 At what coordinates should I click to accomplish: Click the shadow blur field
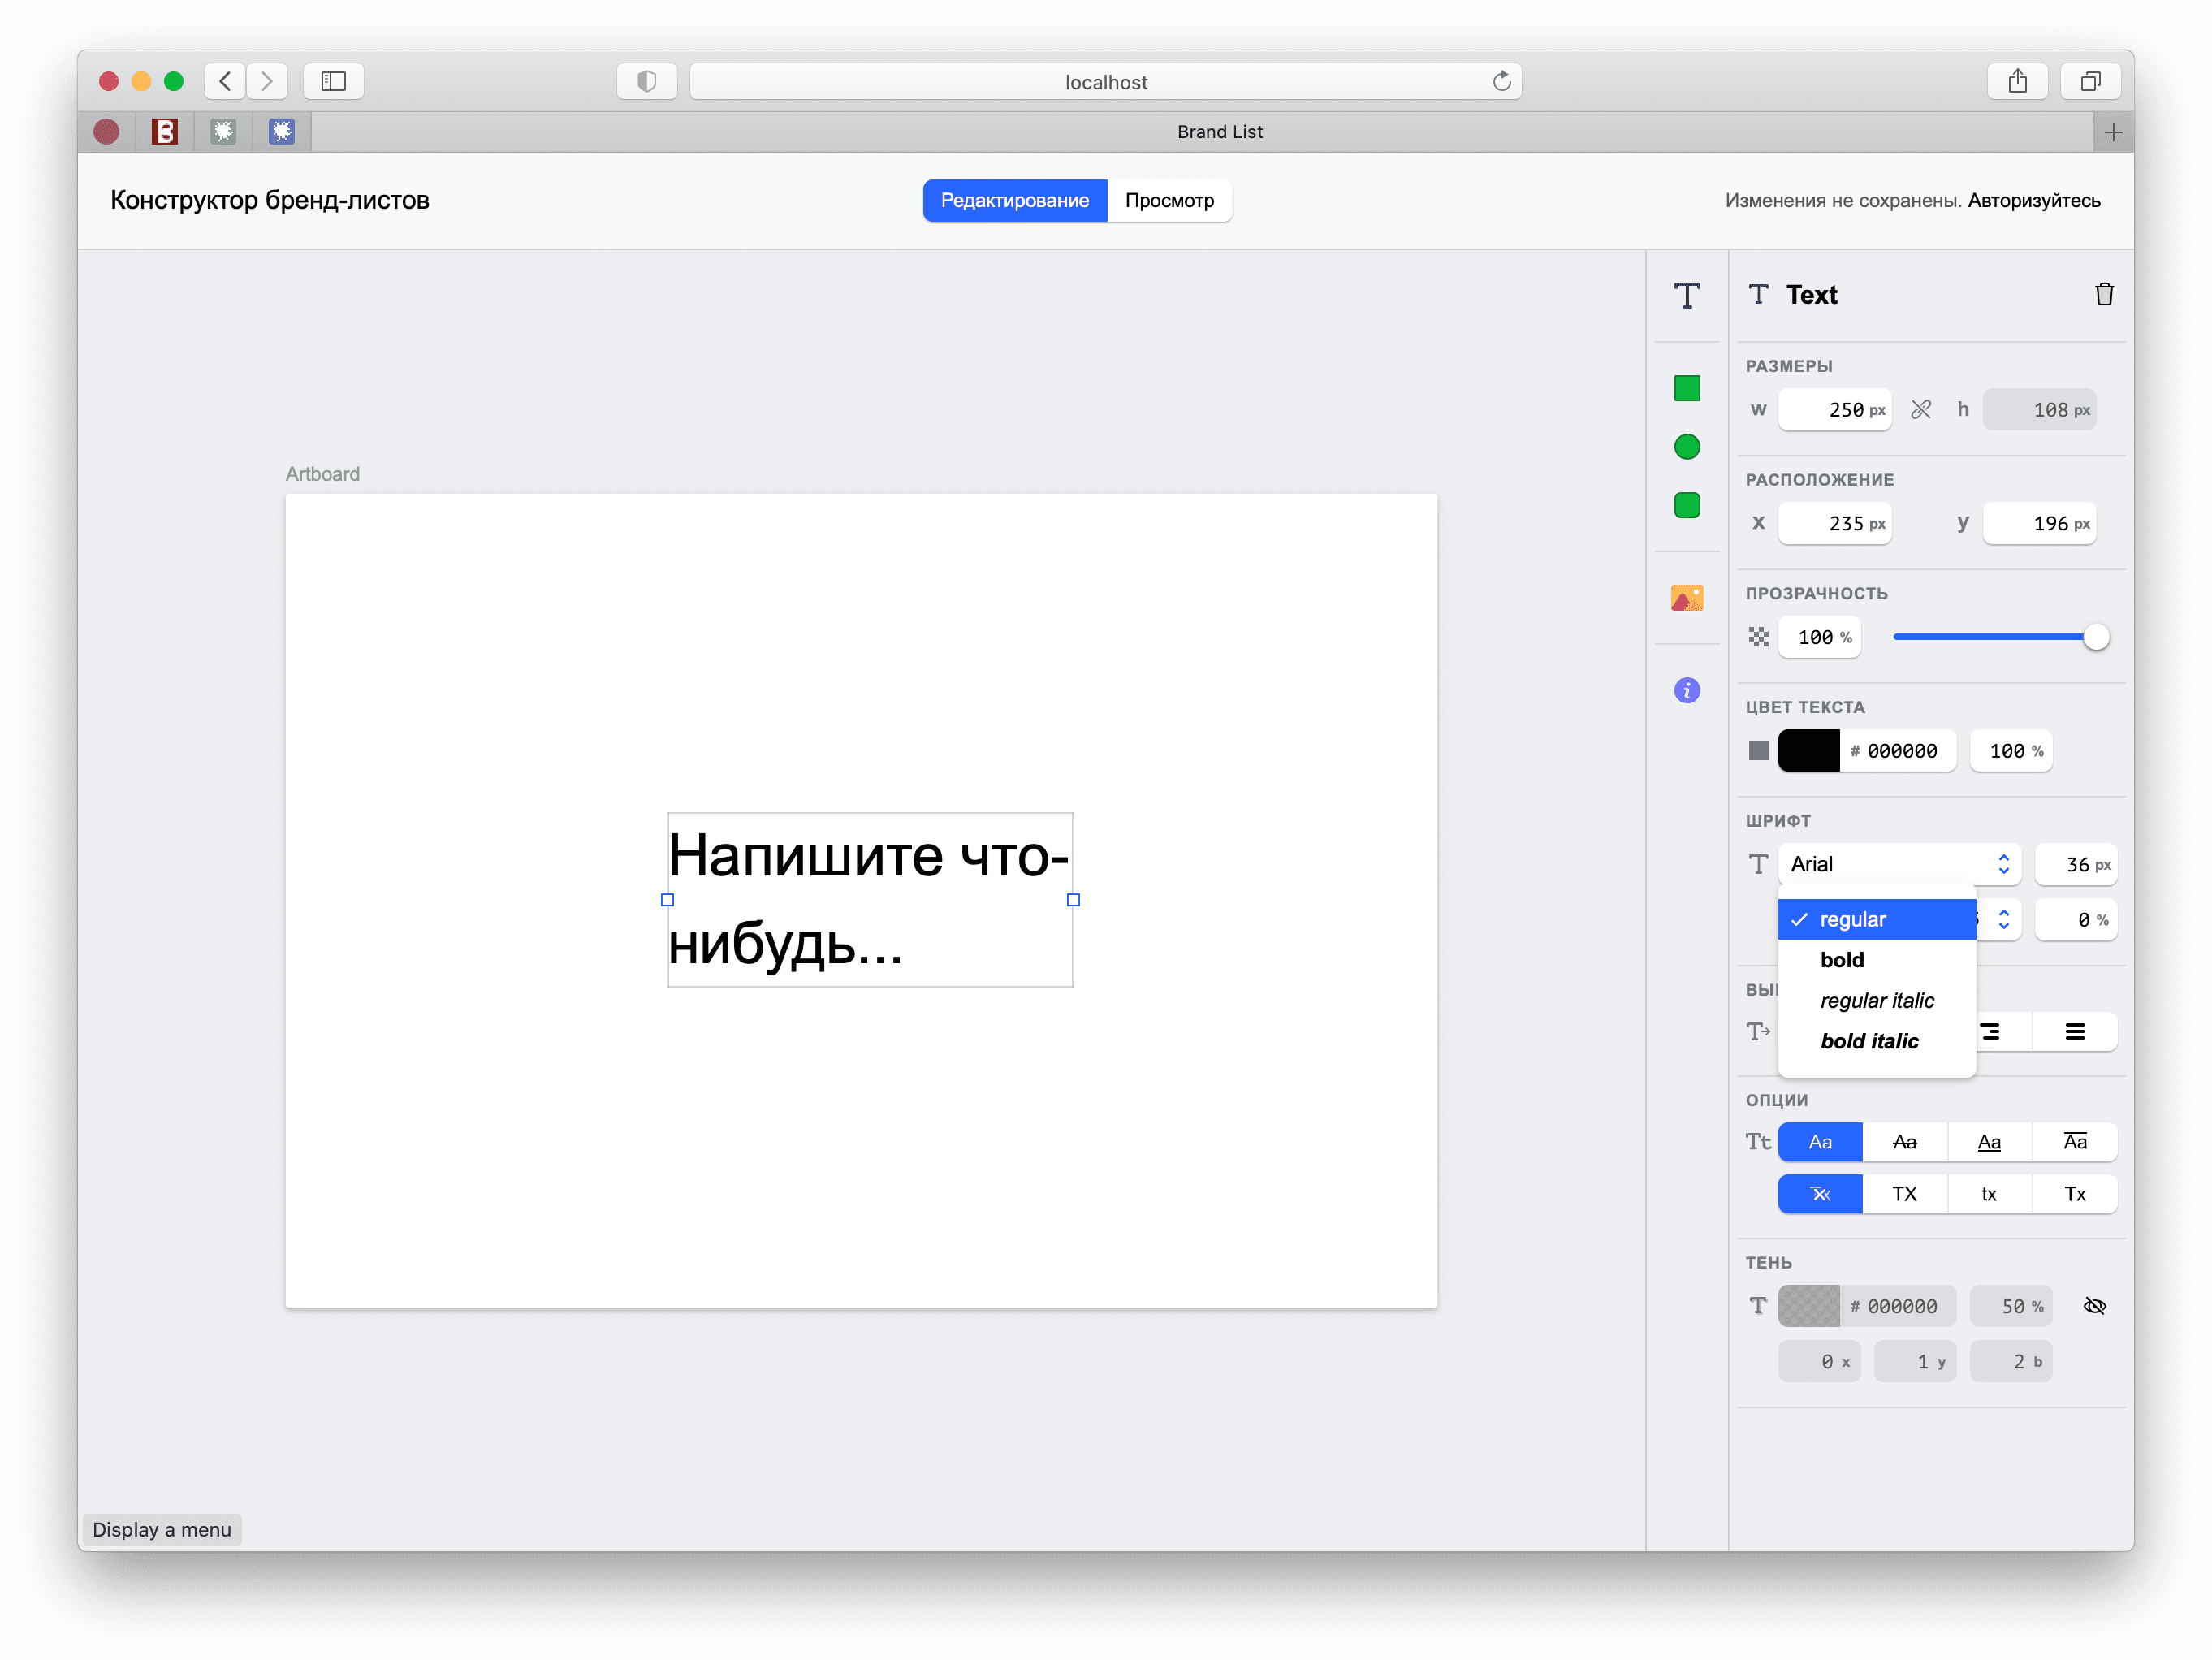[x=2010, y=1361]
